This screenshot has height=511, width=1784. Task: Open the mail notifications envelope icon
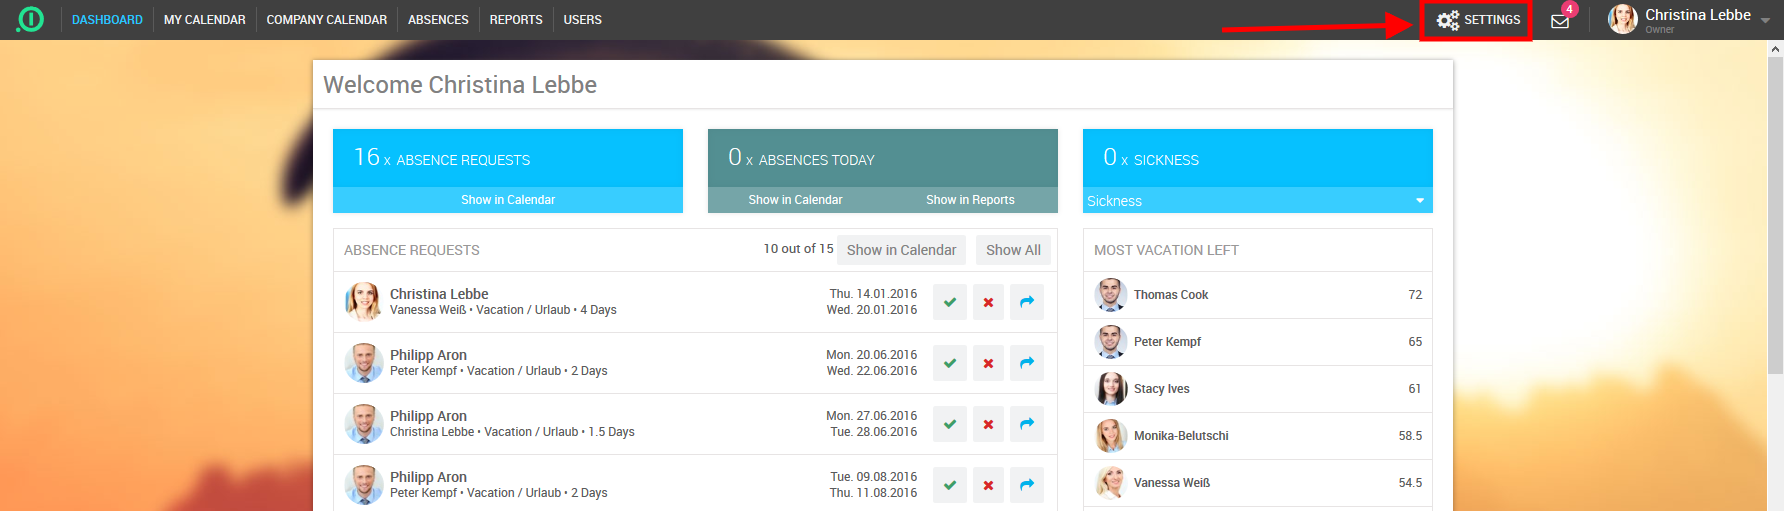pyautogui.click(x=1560, y=21)
